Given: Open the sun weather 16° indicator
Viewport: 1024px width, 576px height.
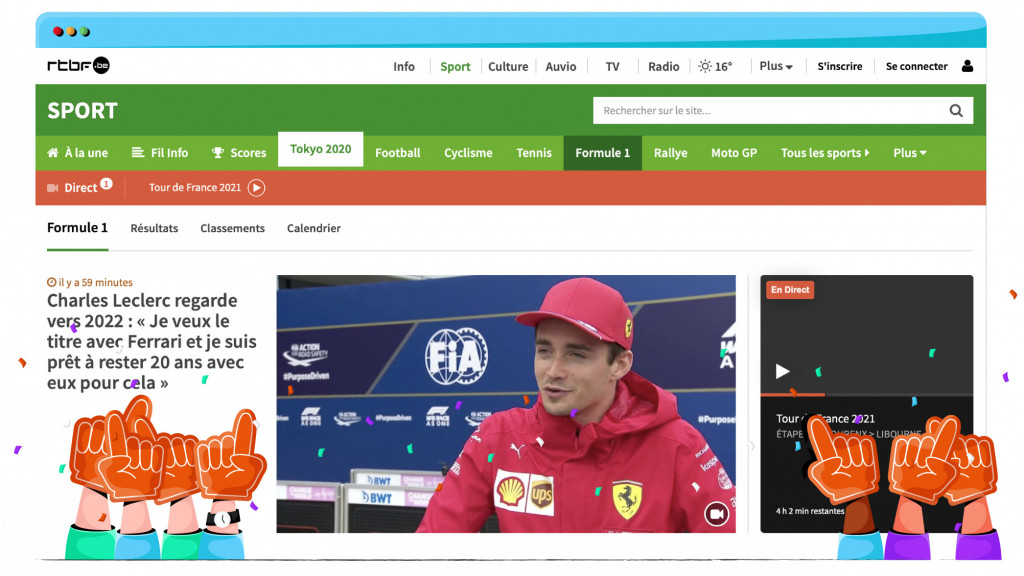Looking at the screenshot, I should tap(715, 66).
